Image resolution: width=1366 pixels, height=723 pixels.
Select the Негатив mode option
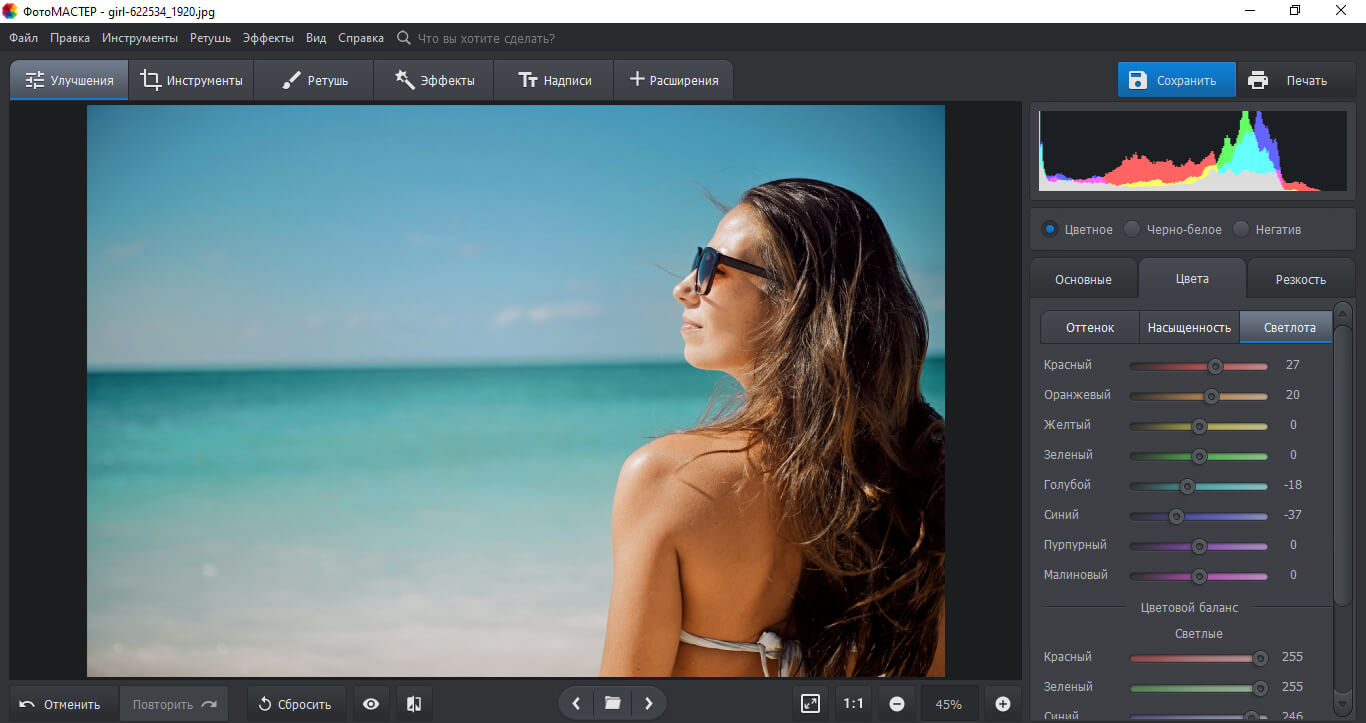1241,229
